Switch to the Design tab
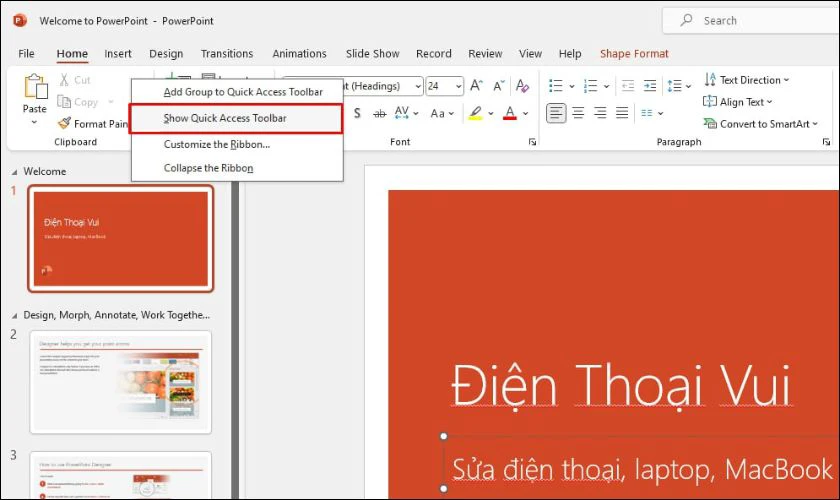This screenshot has height=500, width=840. (x=166, y=54)
